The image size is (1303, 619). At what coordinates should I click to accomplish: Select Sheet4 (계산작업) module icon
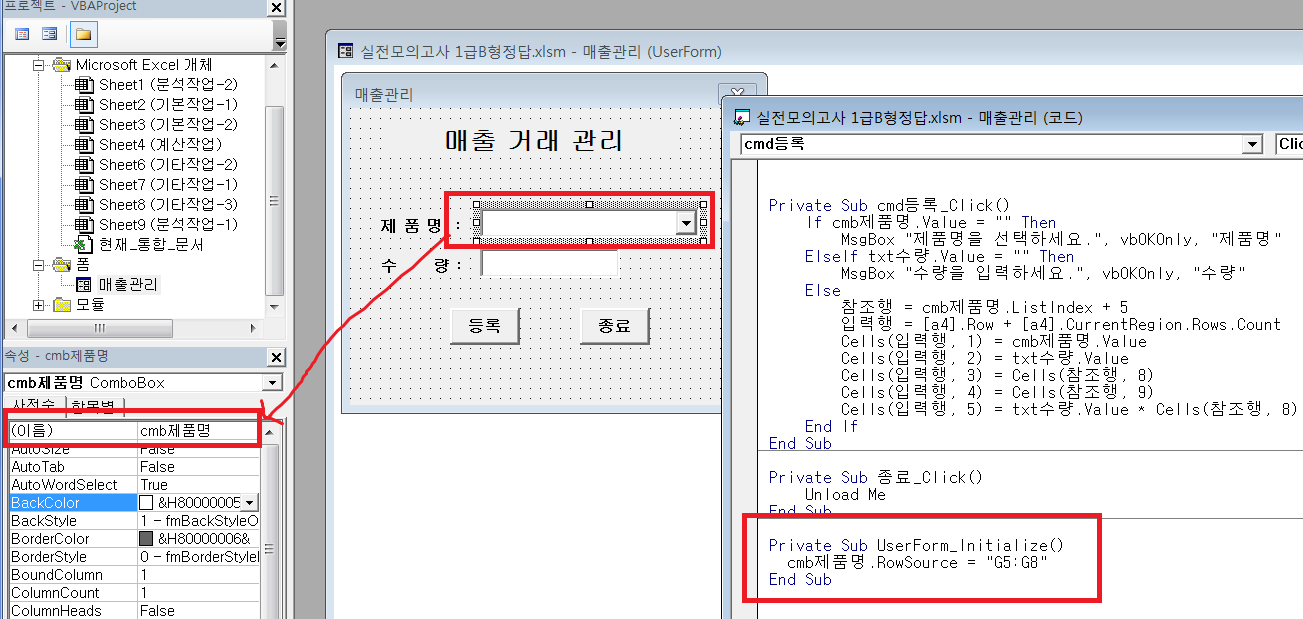click(x=84, y=145)
